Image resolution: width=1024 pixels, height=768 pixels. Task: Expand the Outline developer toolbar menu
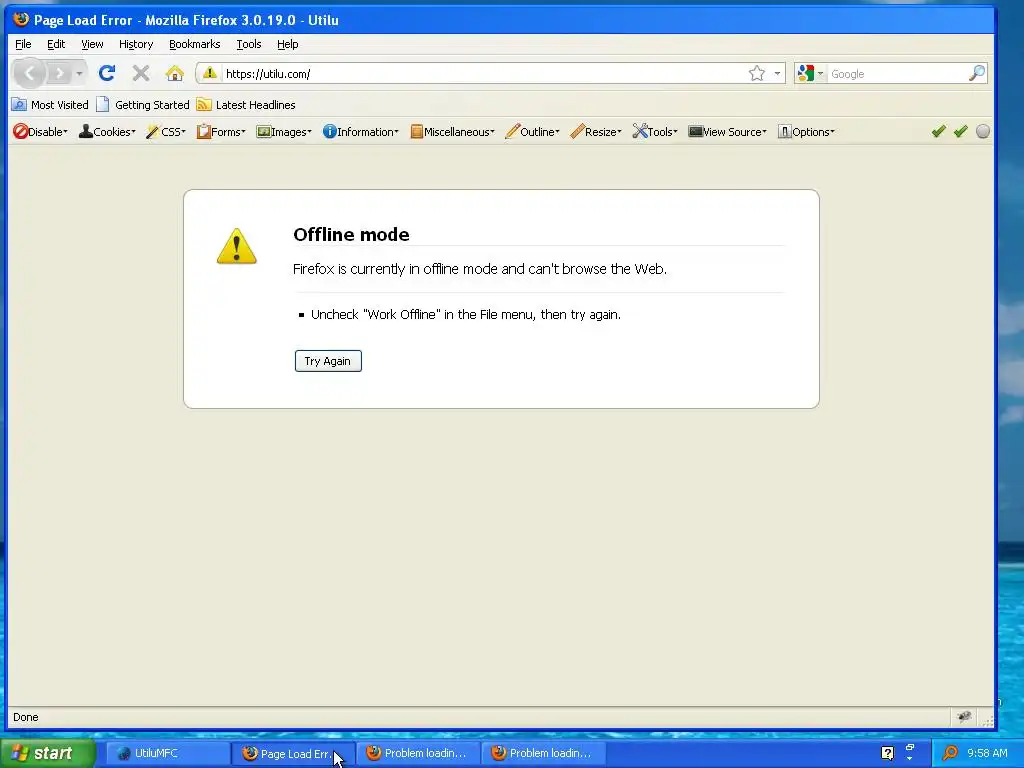pos(532,131)
